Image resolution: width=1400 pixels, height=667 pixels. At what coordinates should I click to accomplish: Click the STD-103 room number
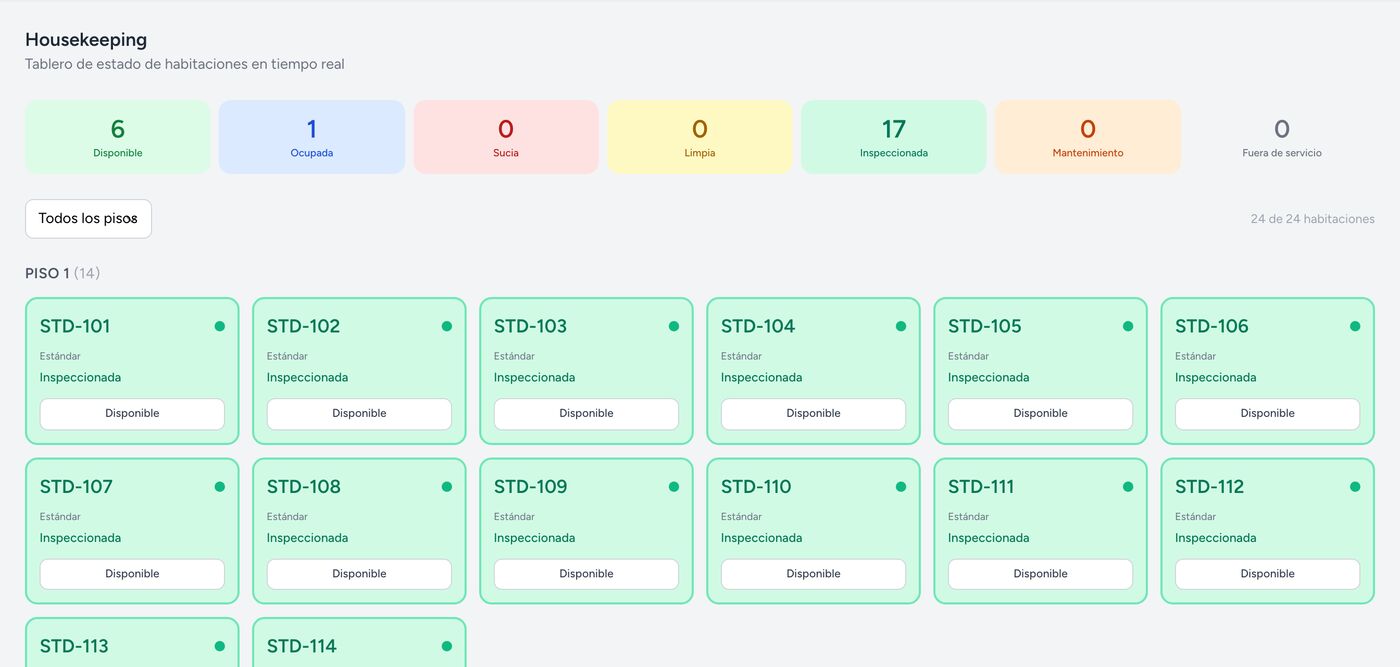pyautogui.click(x=530, y=326)
